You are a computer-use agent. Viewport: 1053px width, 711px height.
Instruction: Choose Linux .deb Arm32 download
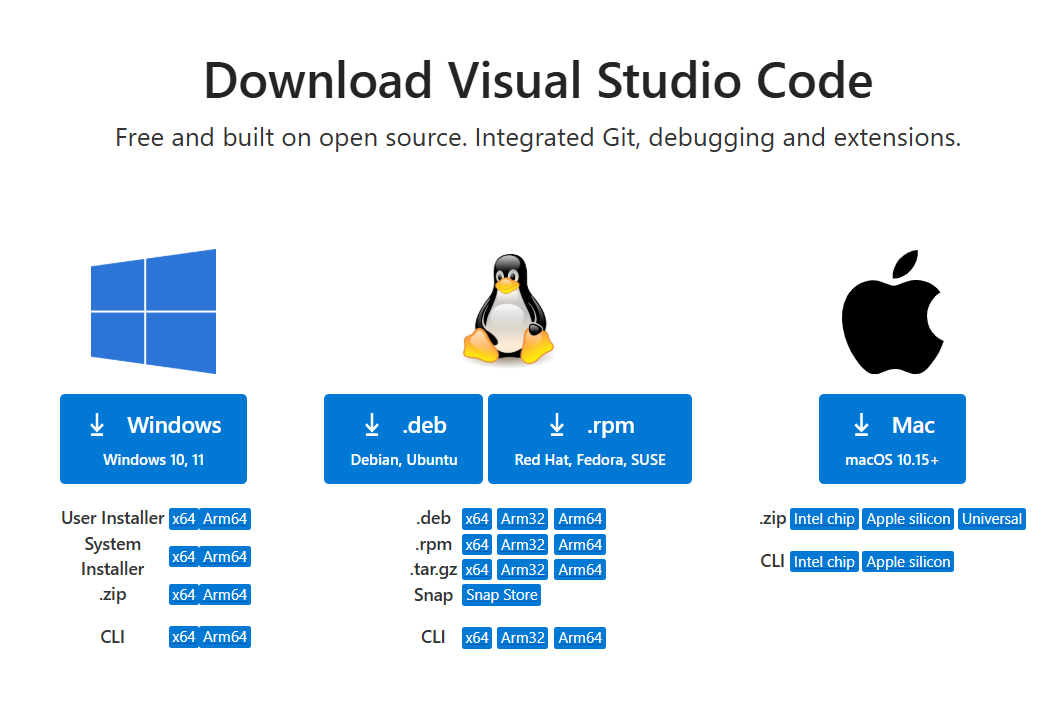[x=522, y=519]
